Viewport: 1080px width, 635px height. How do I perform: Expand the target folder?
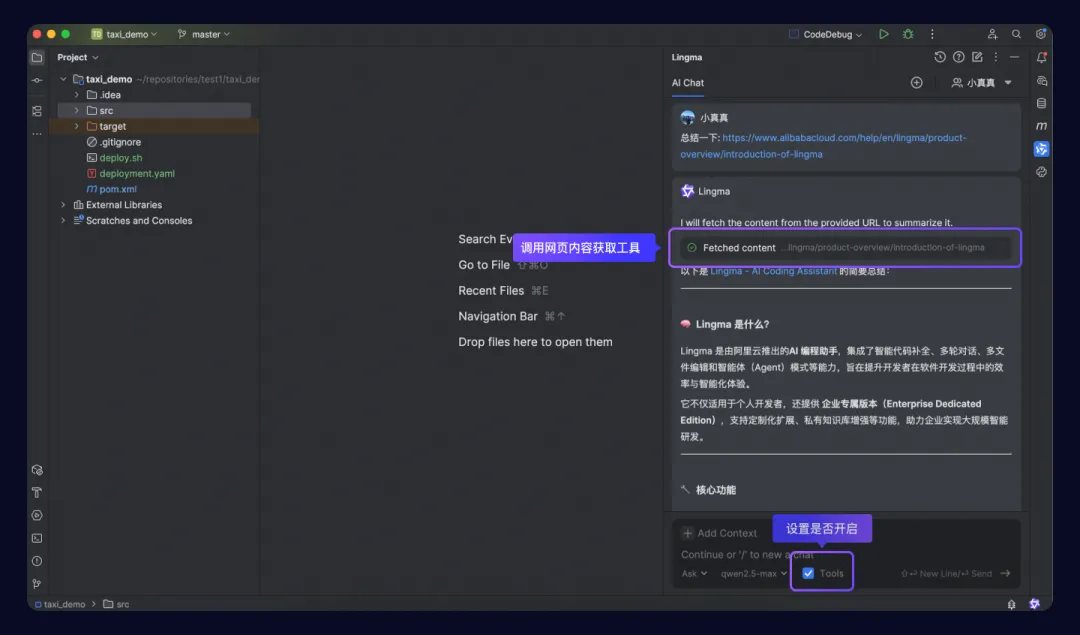[76, 126]
